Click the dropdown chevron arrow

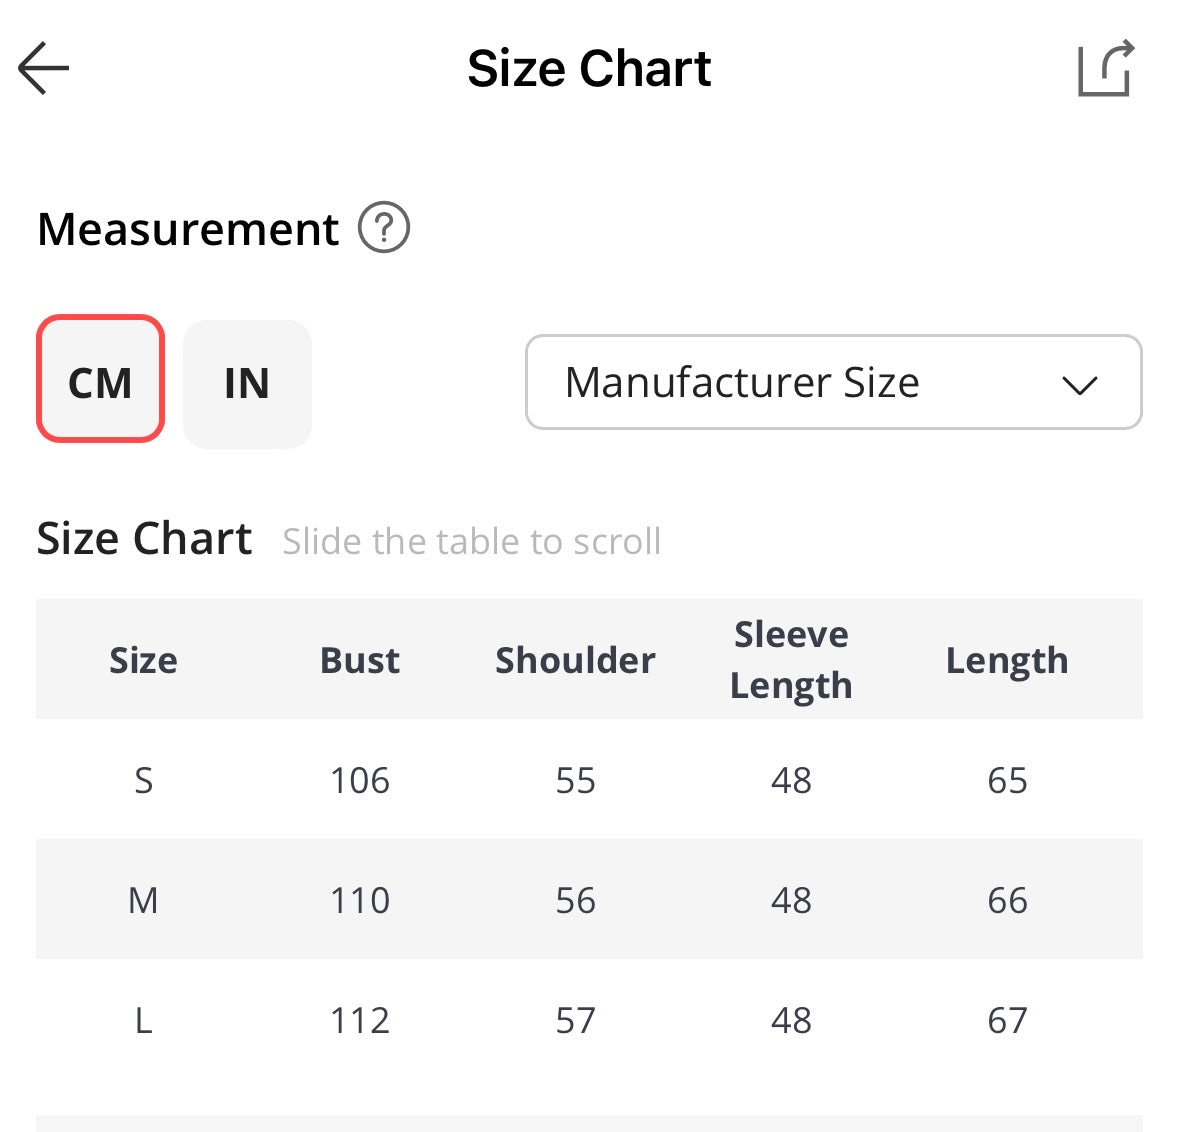pyautogui.click(x=1079, y=385)
